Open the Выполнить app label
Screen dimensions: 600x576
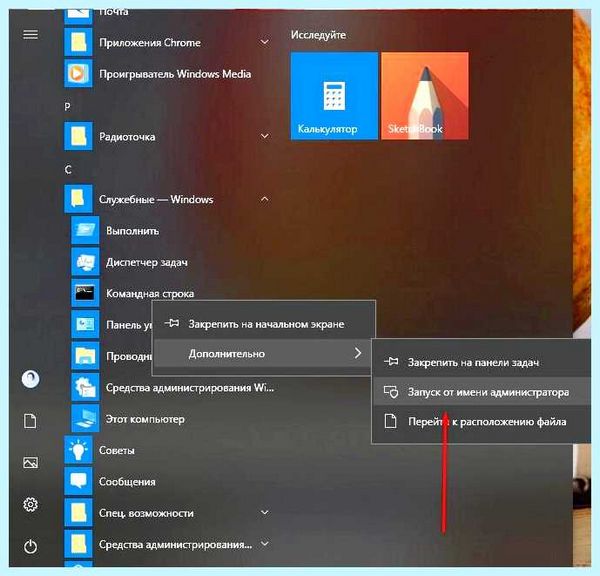coord(132,231)
